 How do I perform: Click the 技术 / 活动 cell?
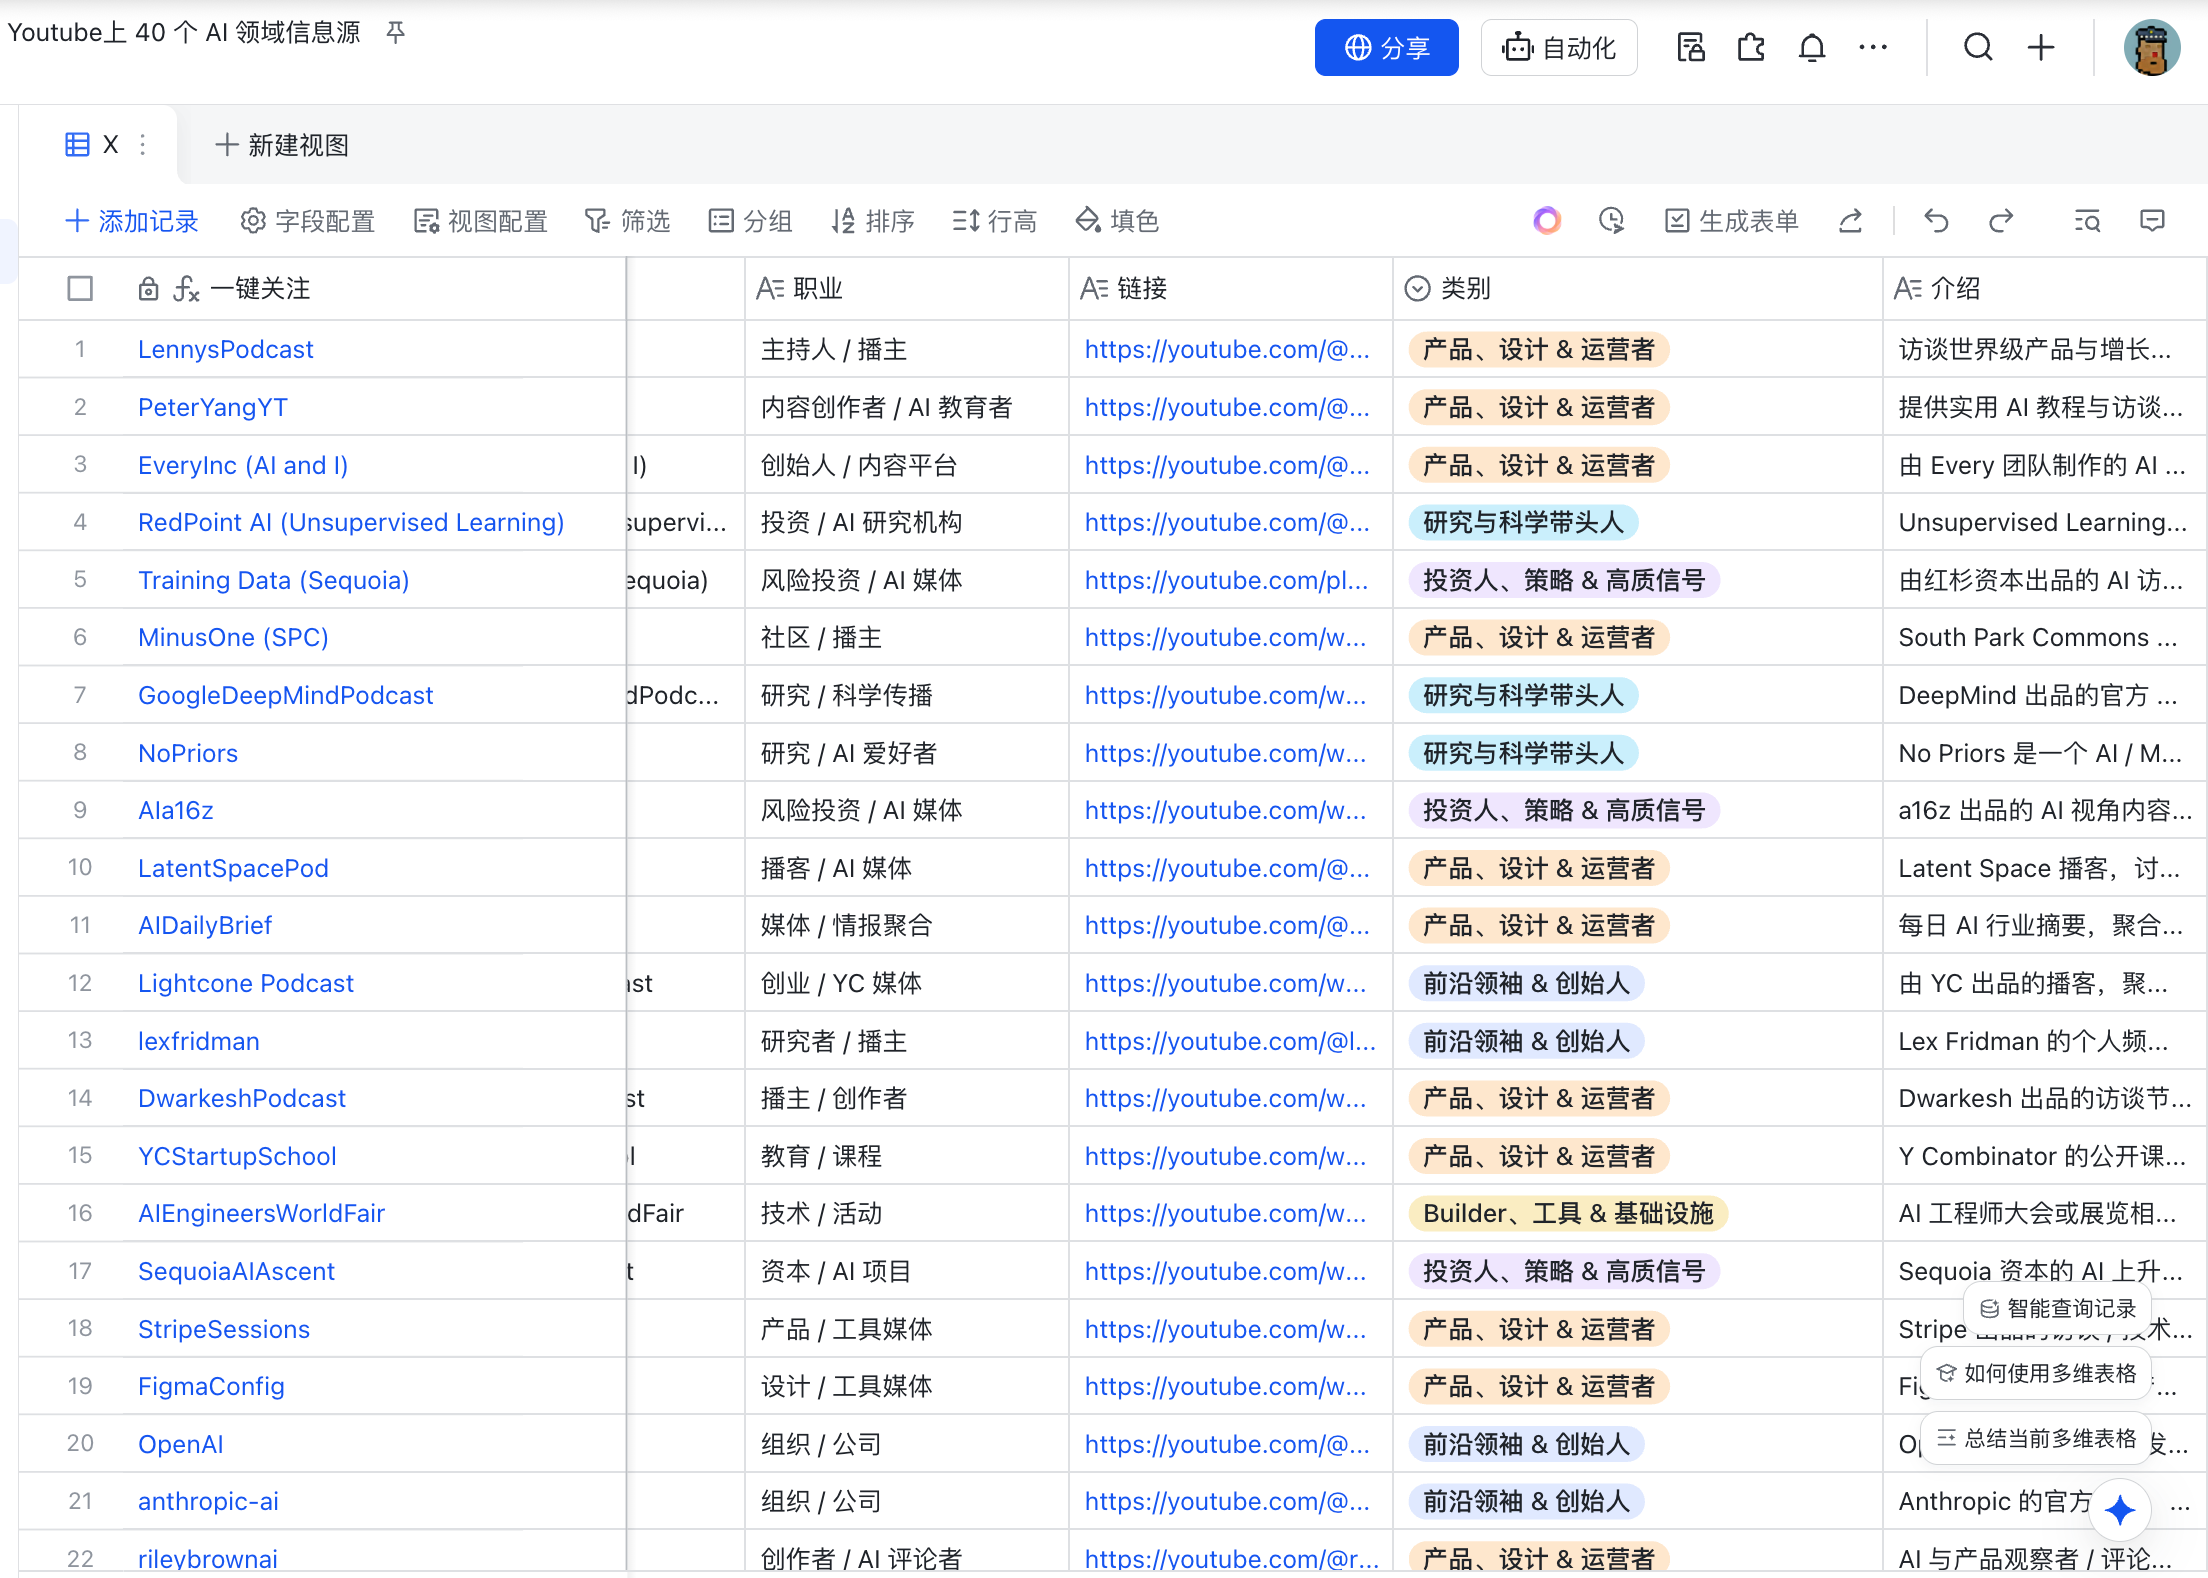pos(907,1214)
